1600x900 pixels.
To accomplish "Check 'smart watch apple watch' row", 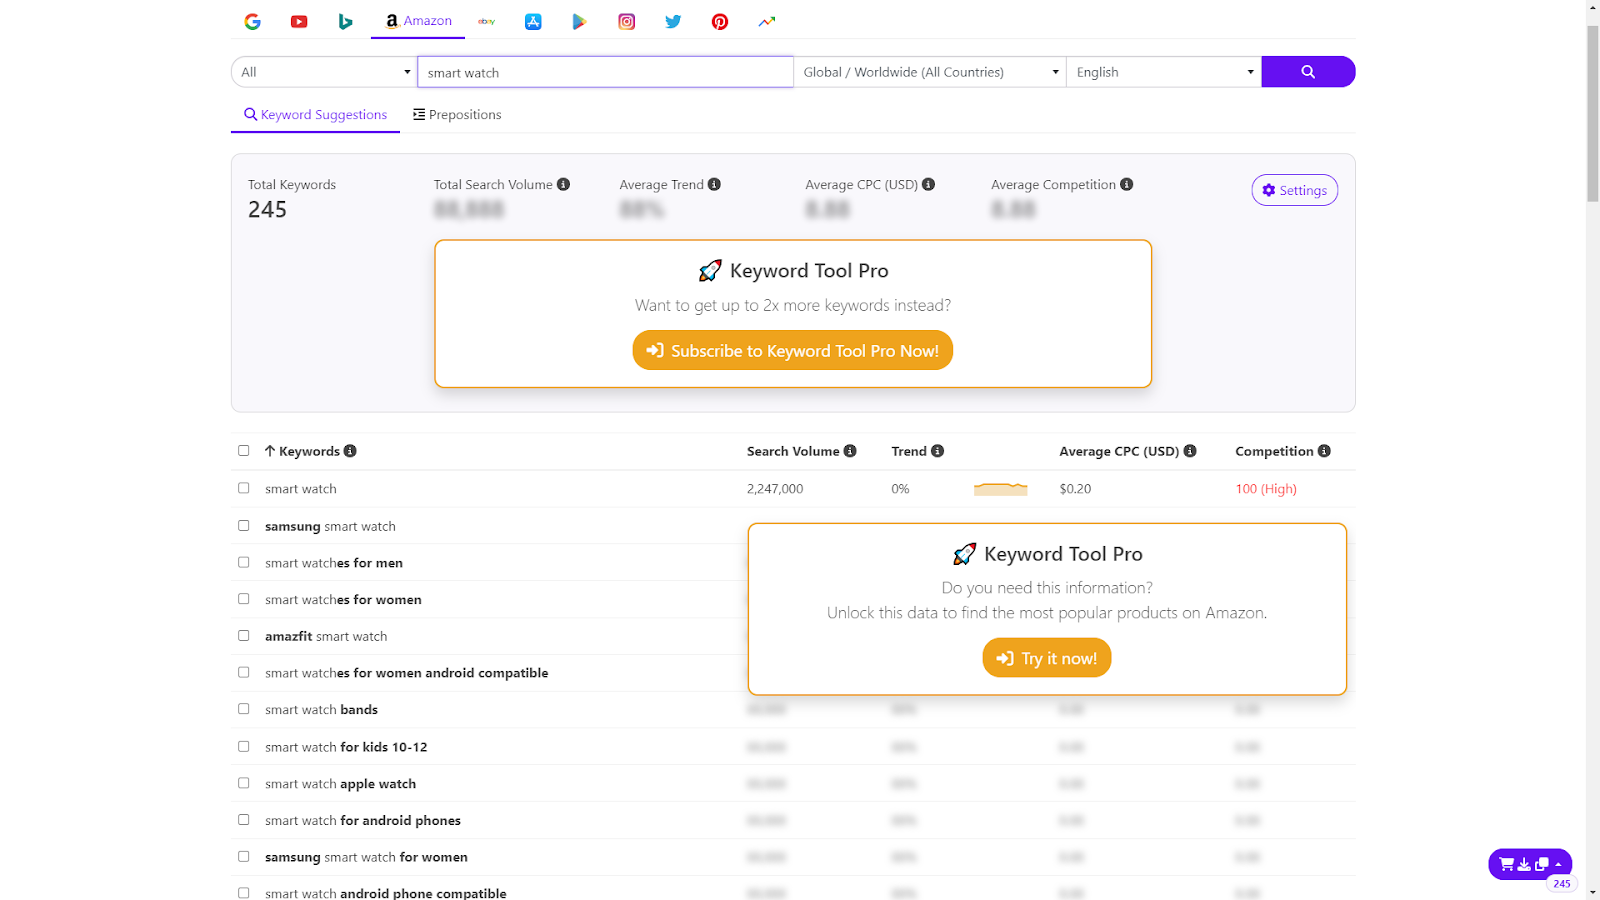I will point(243,783).
